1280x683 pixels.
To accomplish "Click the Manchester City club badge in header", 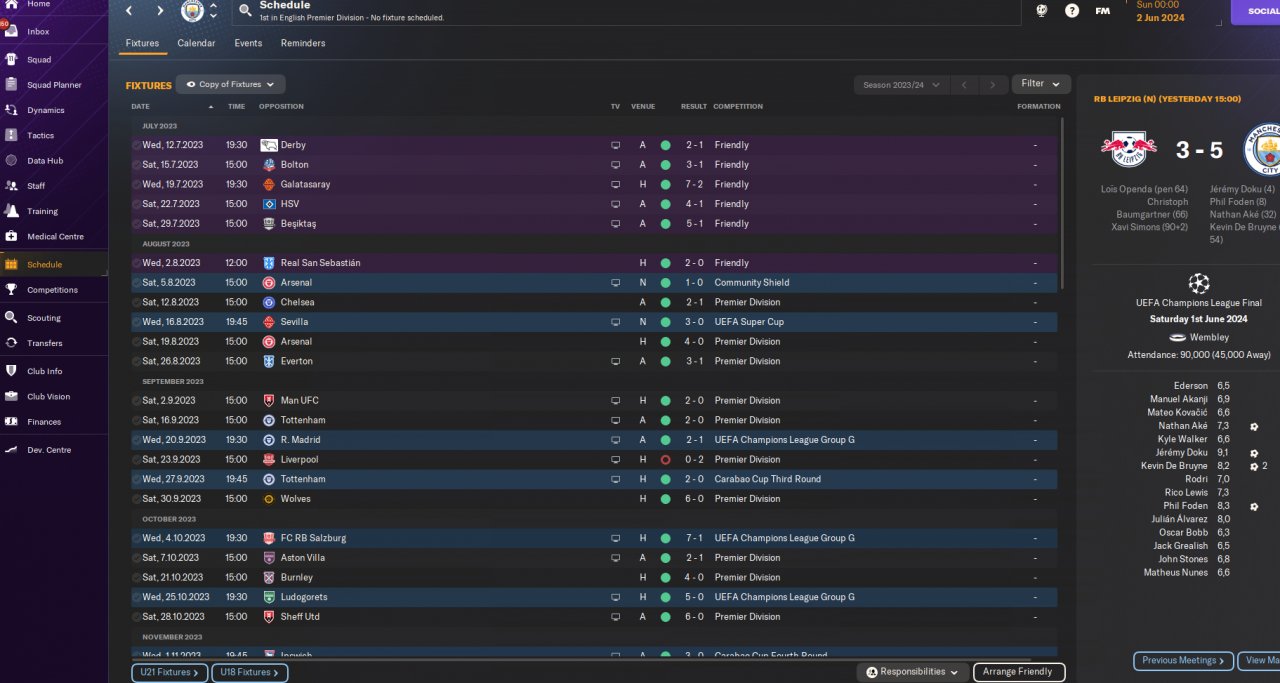I will [192, 11].
